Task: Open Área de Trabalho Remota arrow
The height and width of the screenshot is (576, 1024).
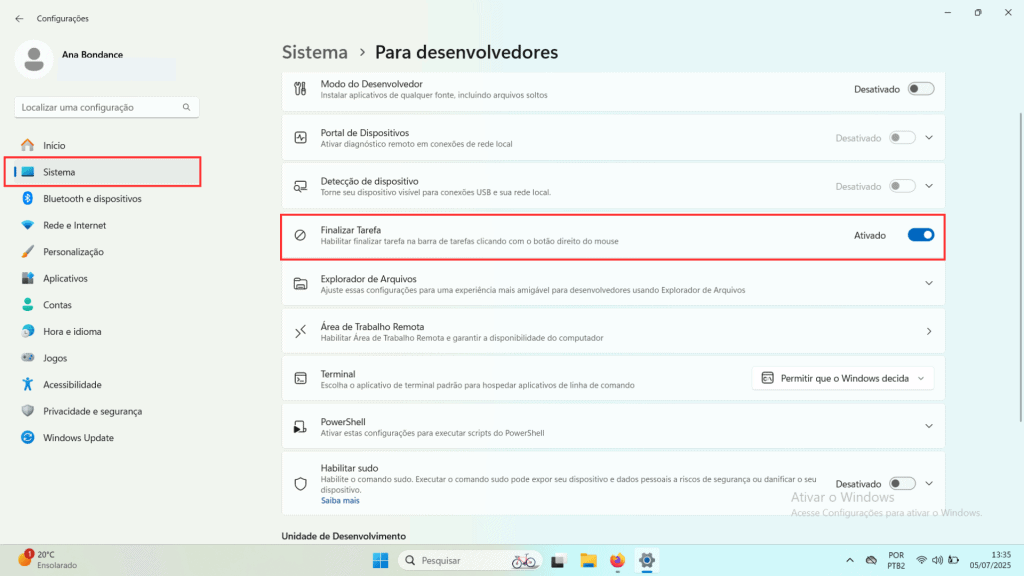Action: (929, 332)
